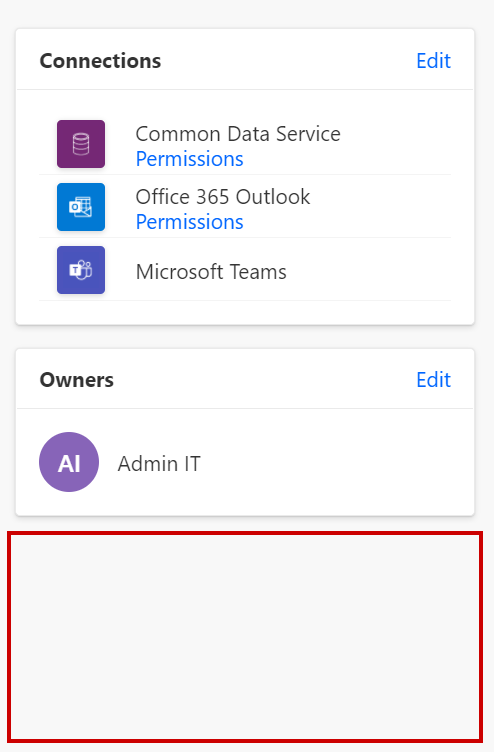Screen dimensions: 494x752
Task: Open Permissions under Common Data Service
Action: pyautogui.click(x=189, y=159)
